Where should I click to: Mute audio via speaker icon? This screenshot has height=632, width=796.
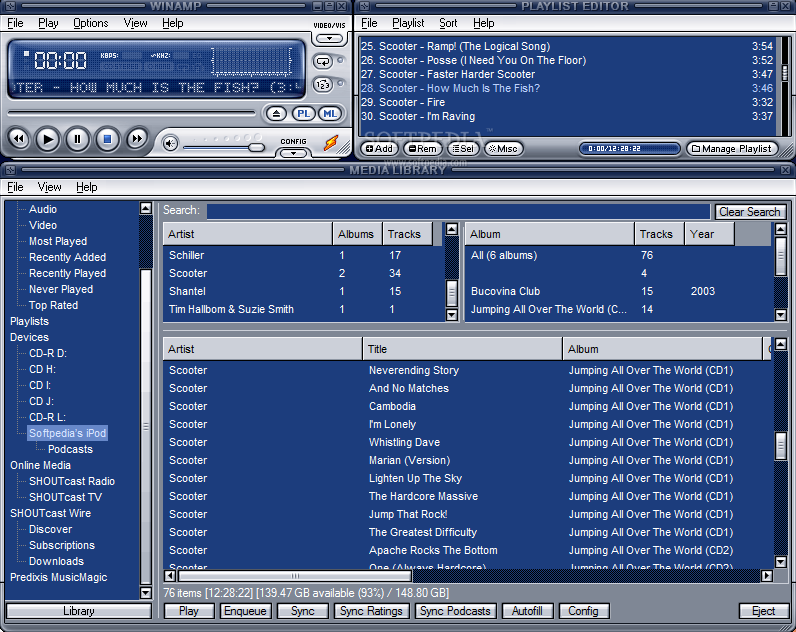coord(171,144)
